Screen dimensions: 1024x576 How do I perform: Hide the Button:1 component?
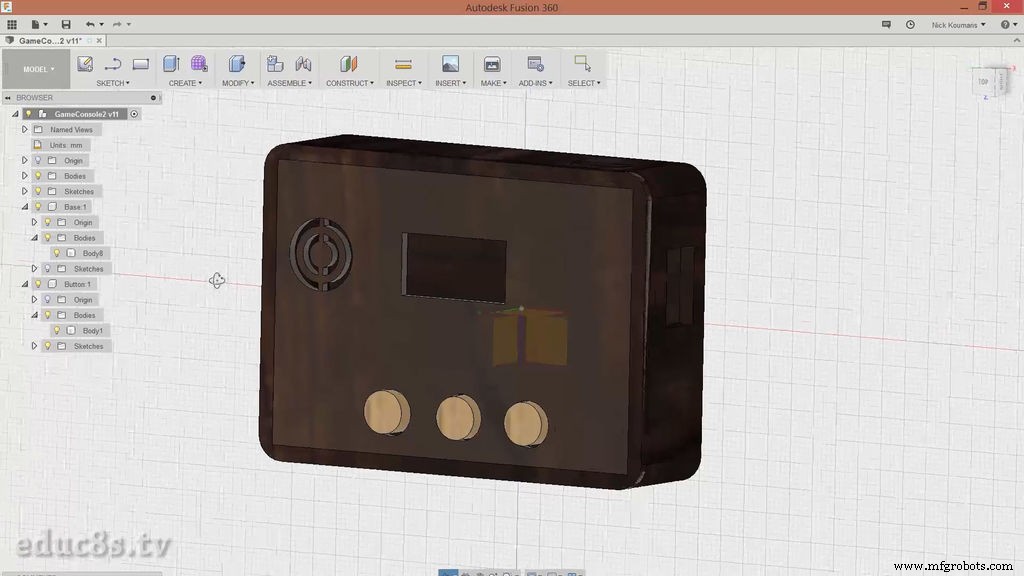[x=36, y=283]
